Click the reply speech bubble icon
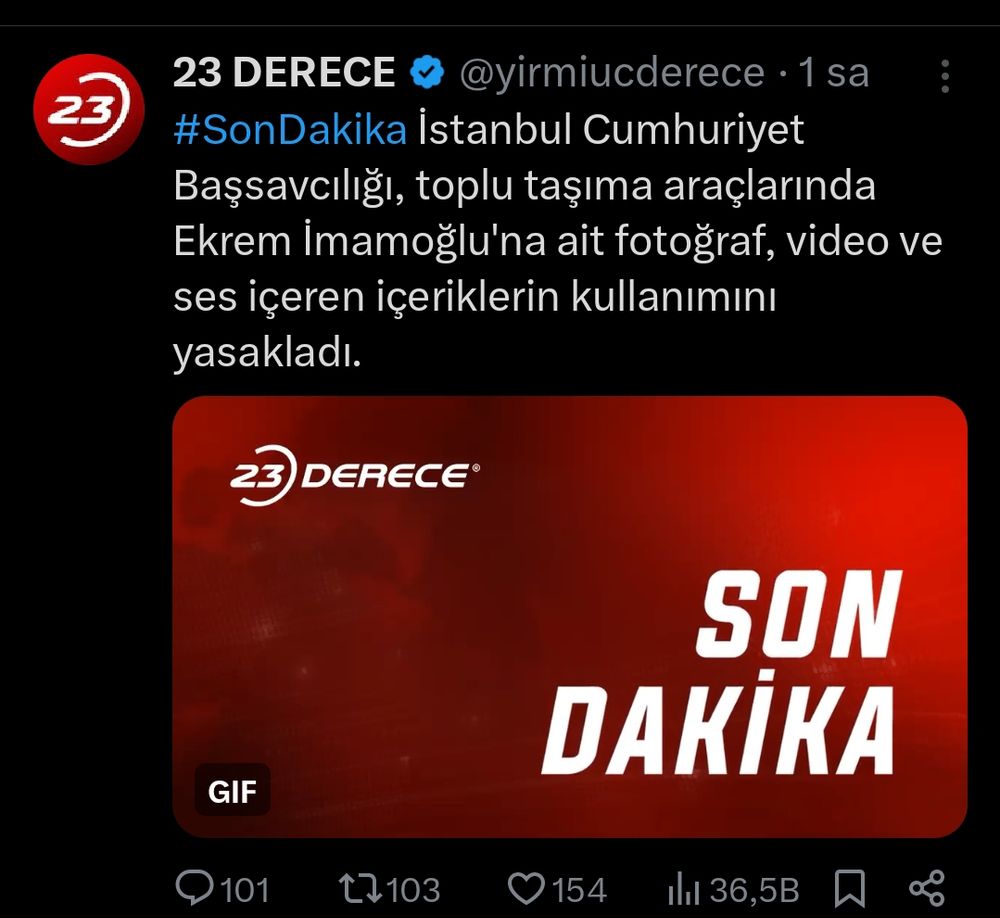Screen dimensions: 1000x918 pyautogui.click(x=195, y=887)
